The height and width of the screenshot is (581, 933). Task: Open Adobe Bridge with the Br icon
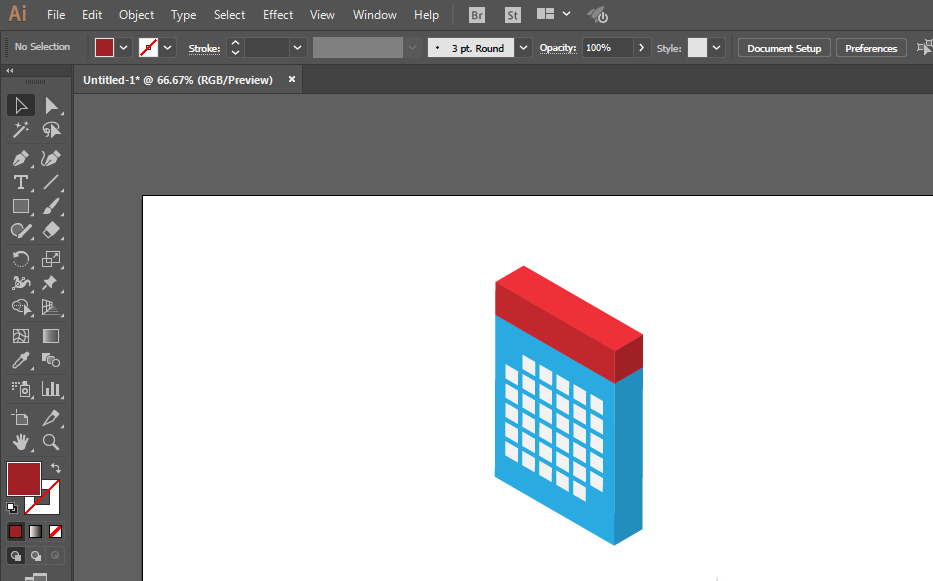click(478, 15)
